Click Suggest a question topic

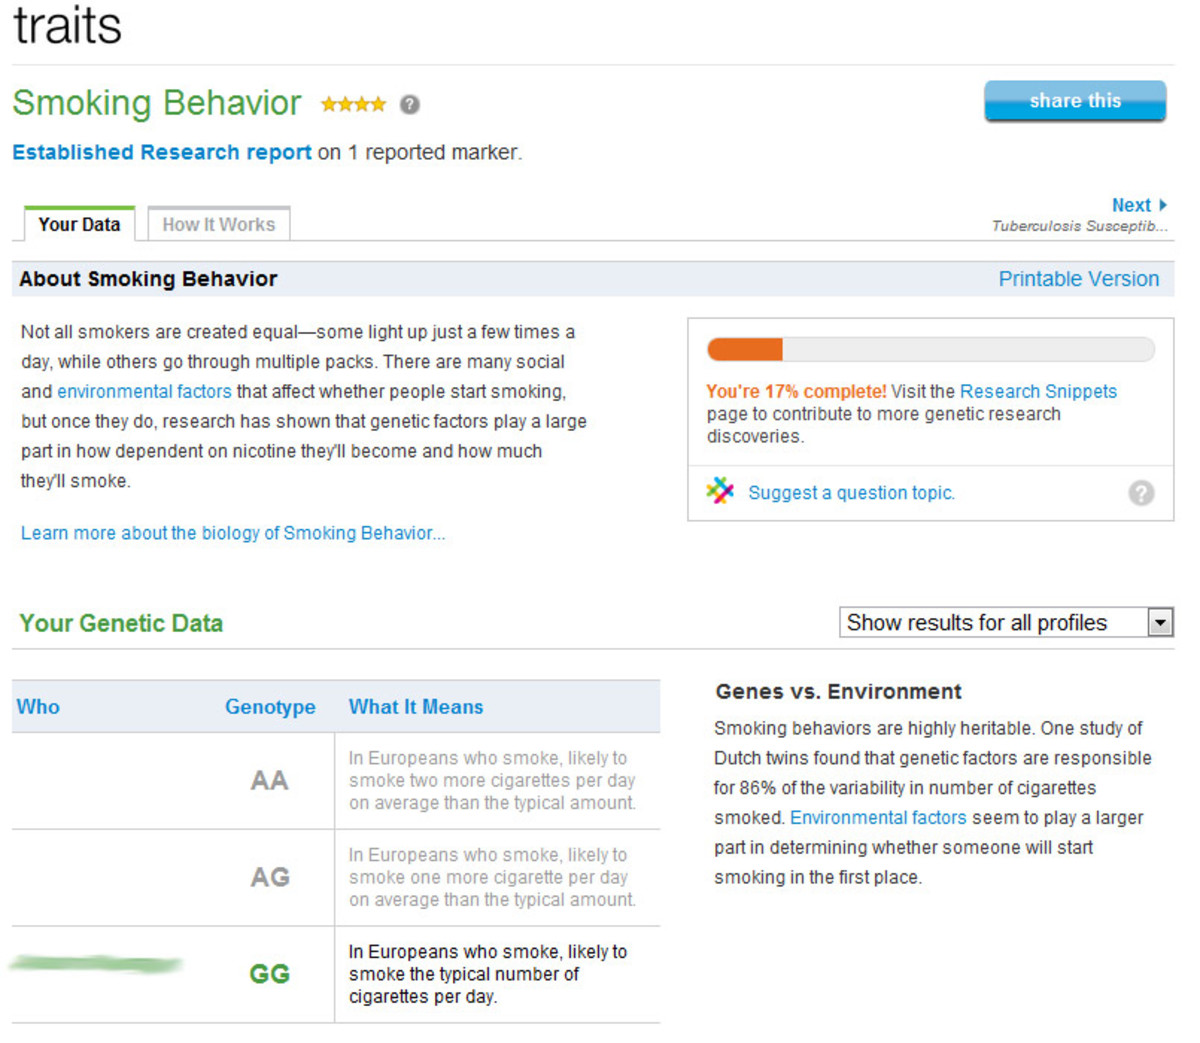point(850,492)
